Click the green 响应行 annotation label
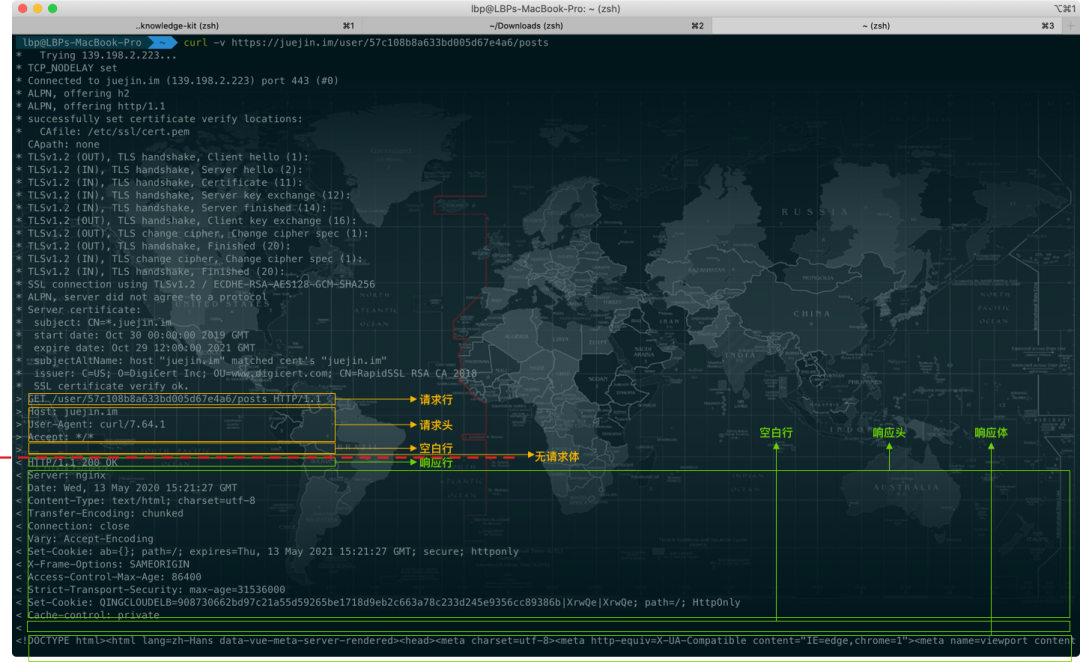This screenshot has width=1080, height=662. click(x=436, y=463)
